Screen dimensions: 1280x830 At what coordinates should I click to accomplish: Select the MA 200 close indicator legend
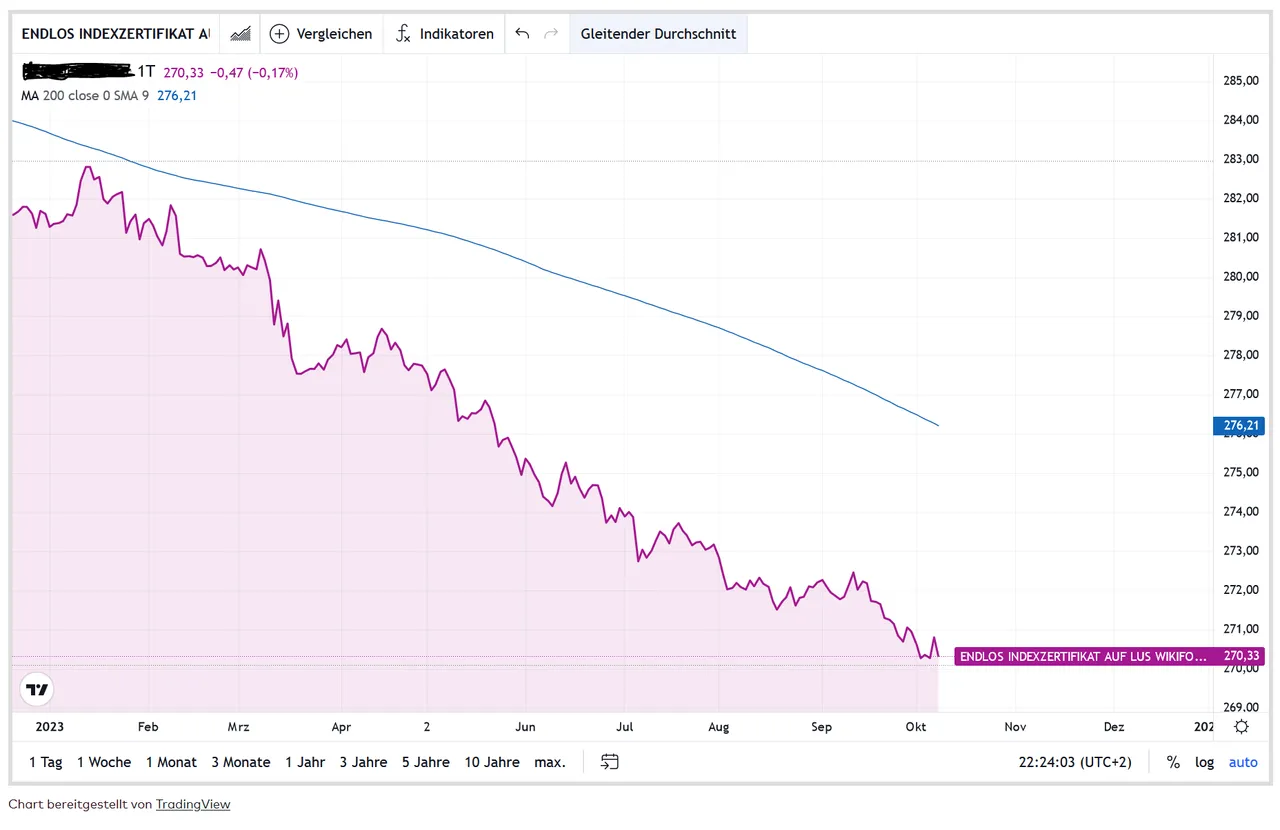click(86, 96)
